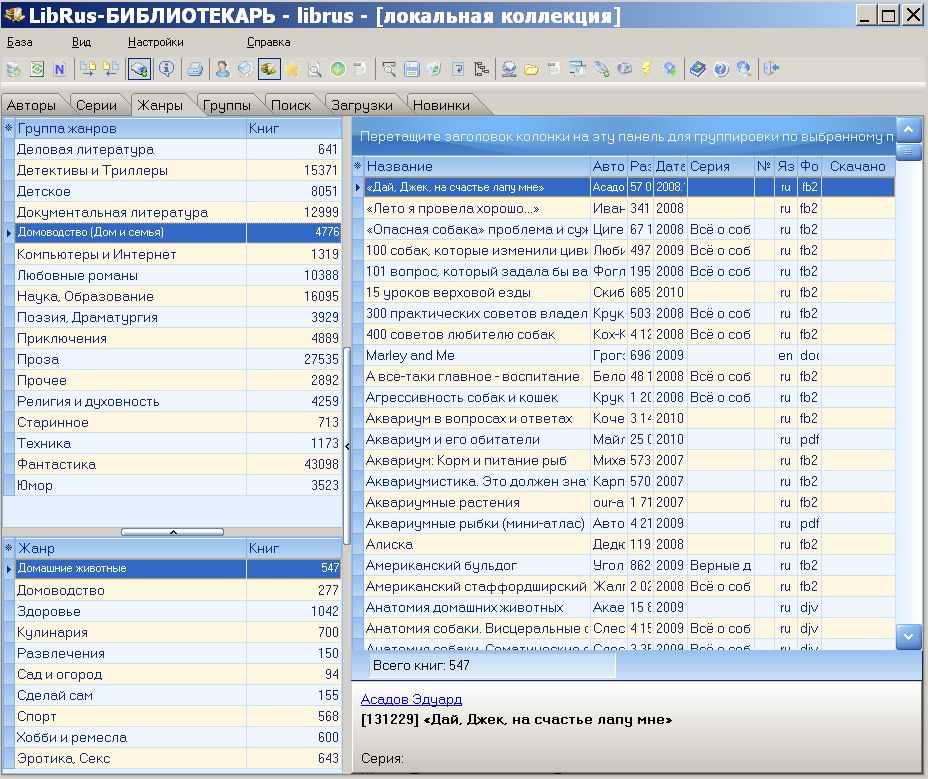Click the floppy disk save icon
The width and height of the screenshot is (928, 779).
(410, 69)
